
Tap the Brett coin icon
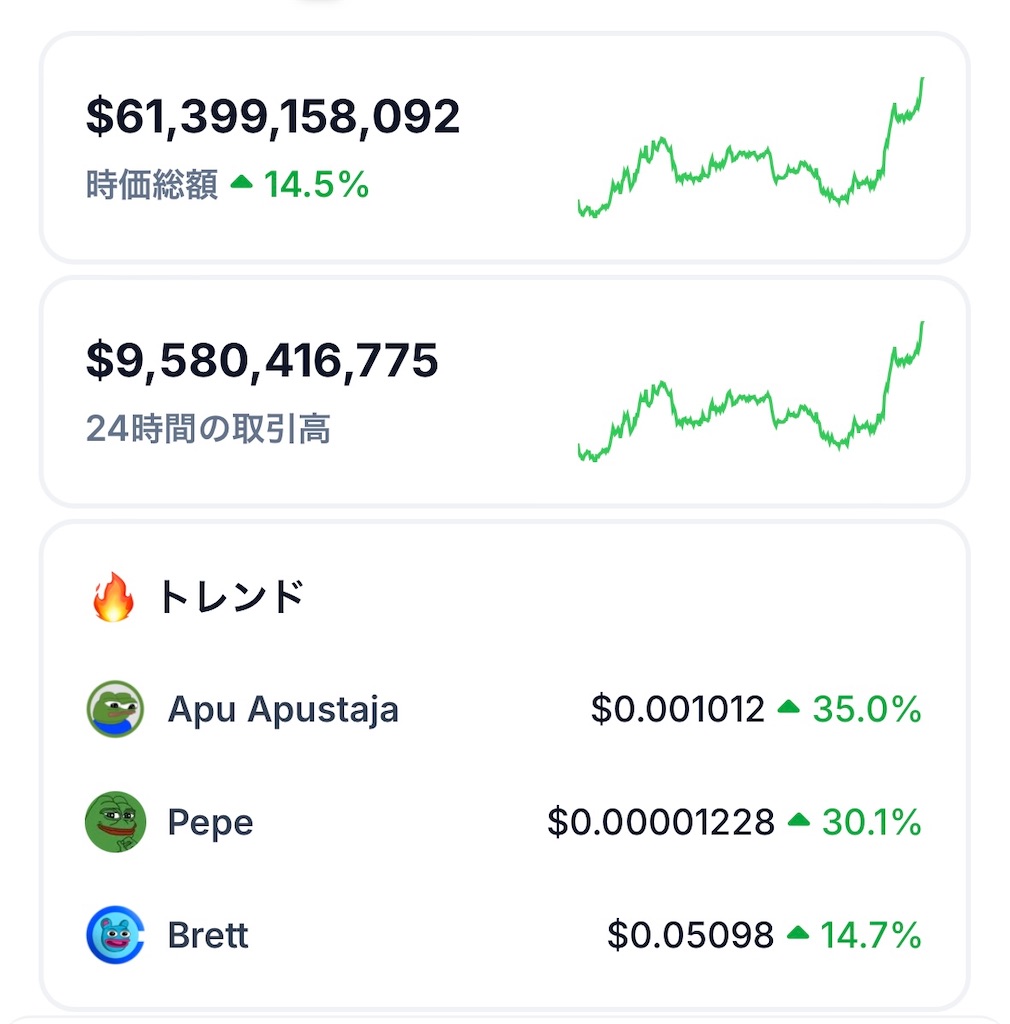coord(115,935)
